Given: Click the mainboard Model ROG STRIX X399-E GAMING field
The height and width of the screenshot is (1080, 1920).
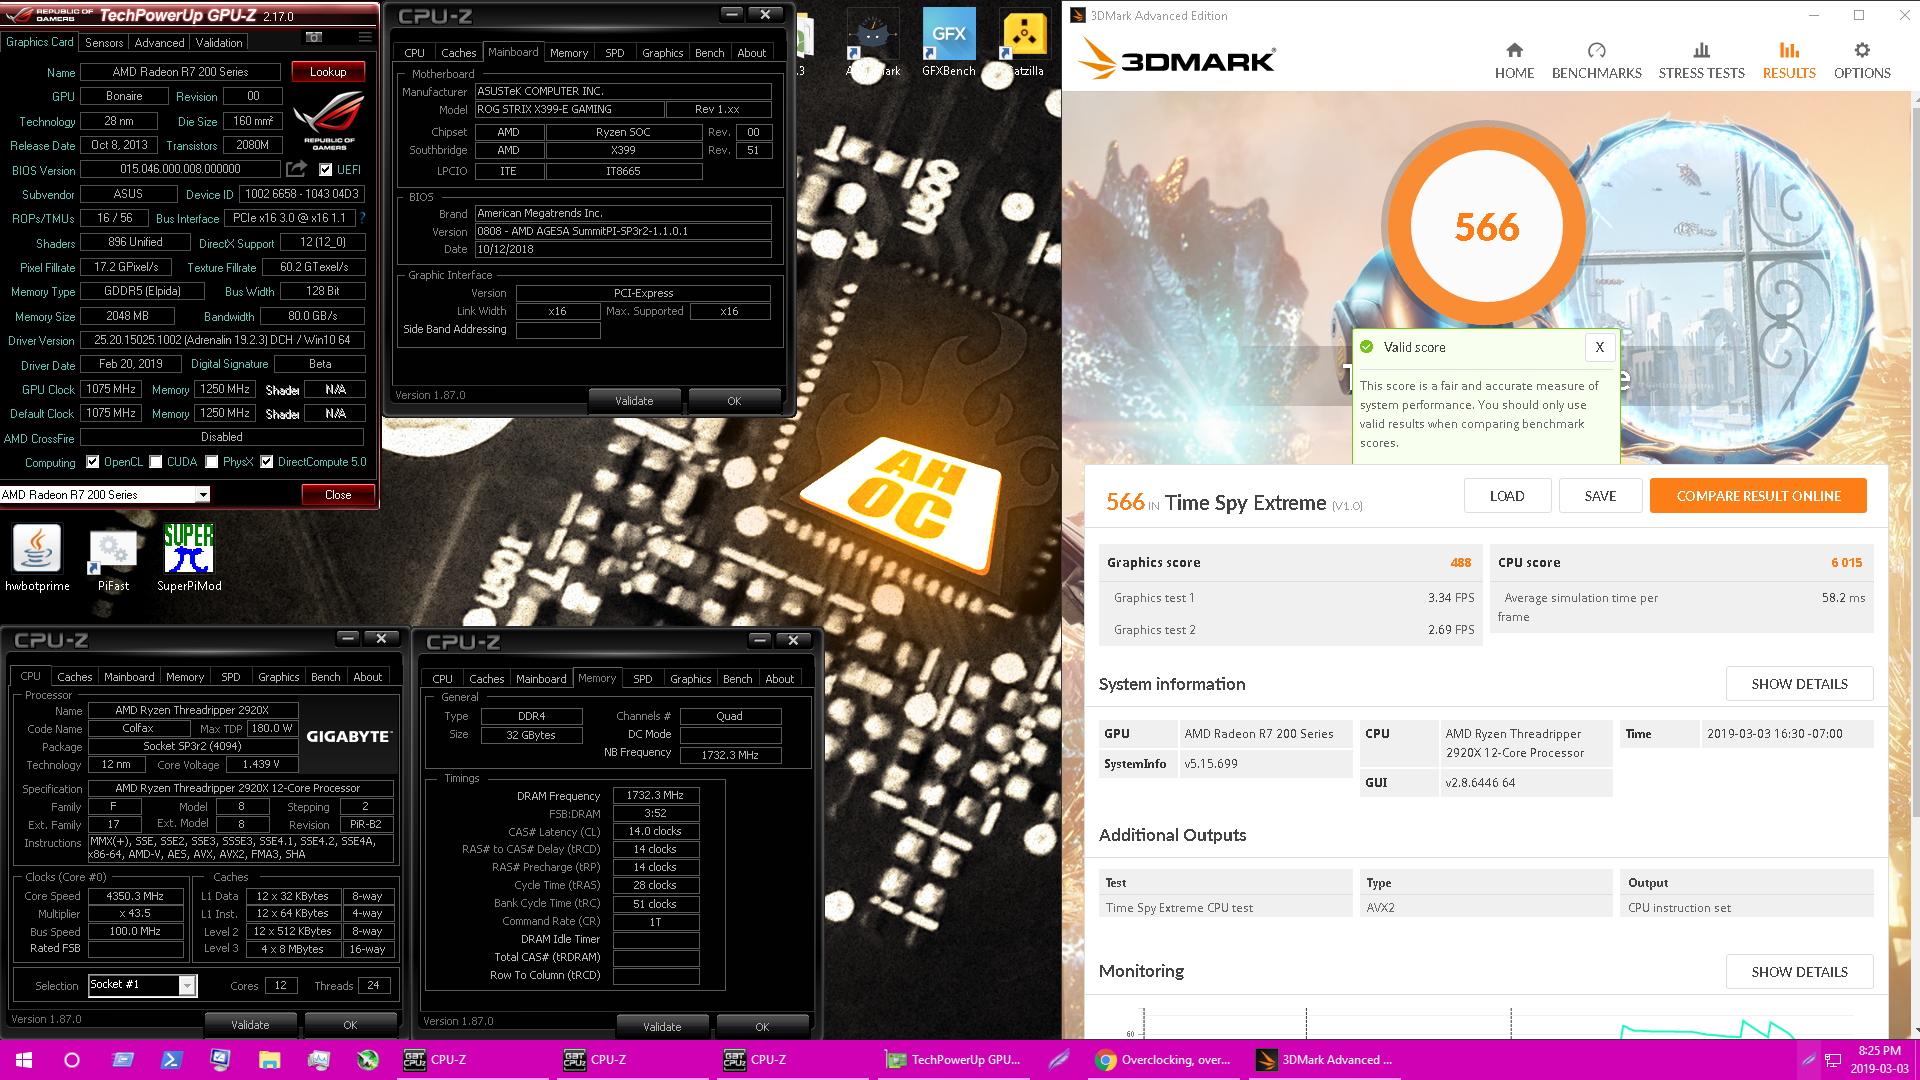Looking at the screenshot, I should (x=568, y=110).
